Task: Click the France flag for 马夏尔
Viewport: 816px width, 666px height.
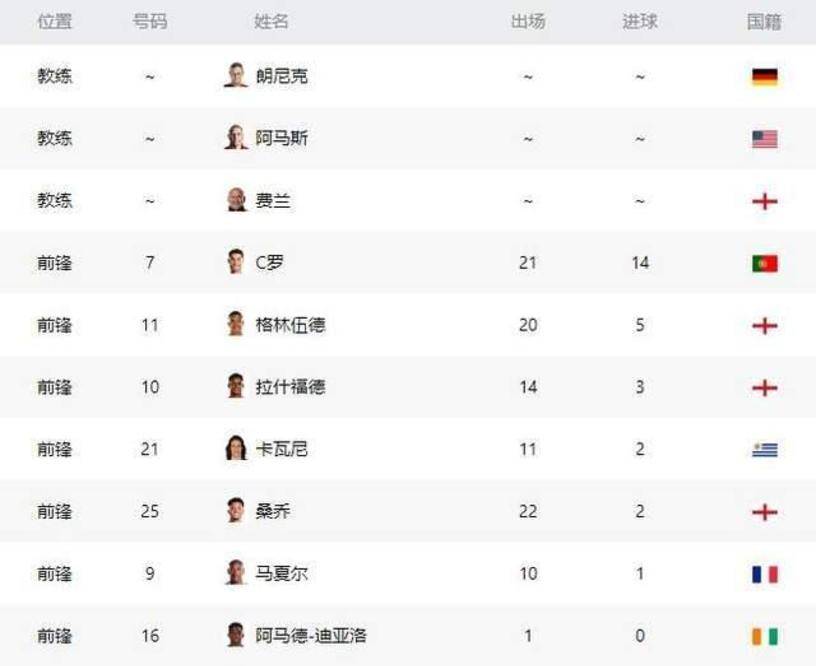Action: (x=764, y=574)
